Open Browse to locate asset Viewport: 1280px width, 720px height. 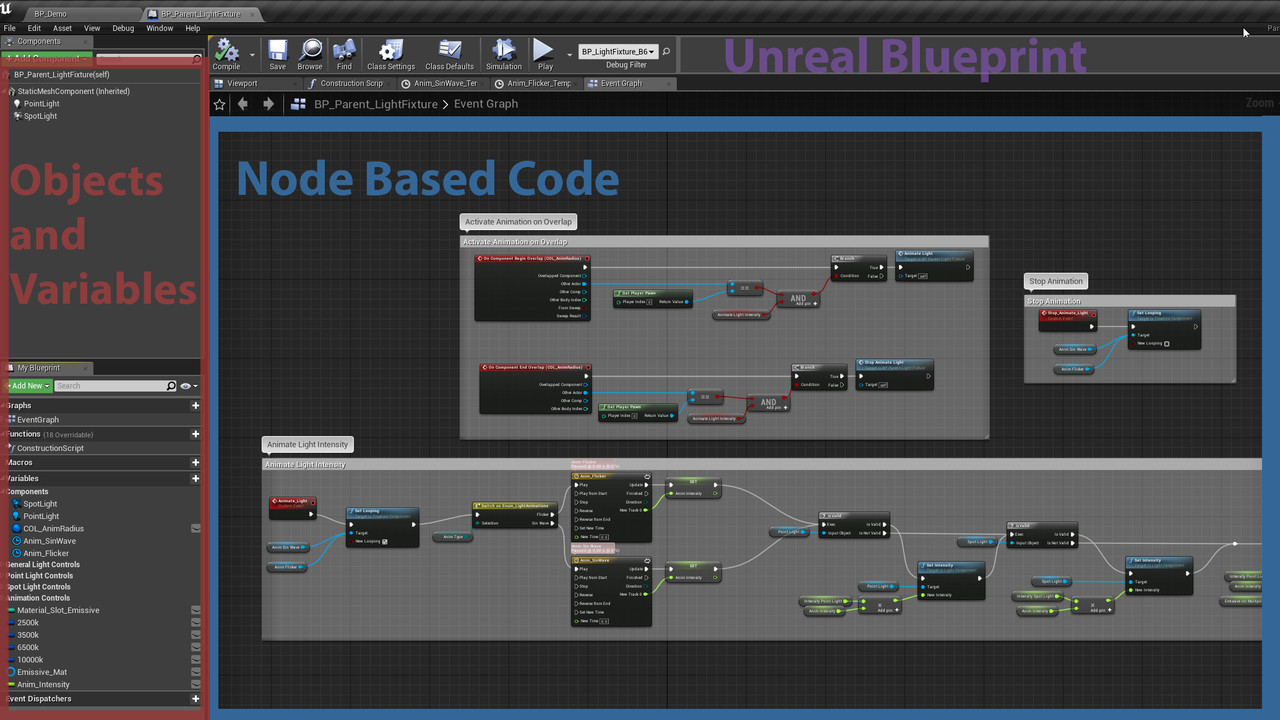(x=310, y=54)
